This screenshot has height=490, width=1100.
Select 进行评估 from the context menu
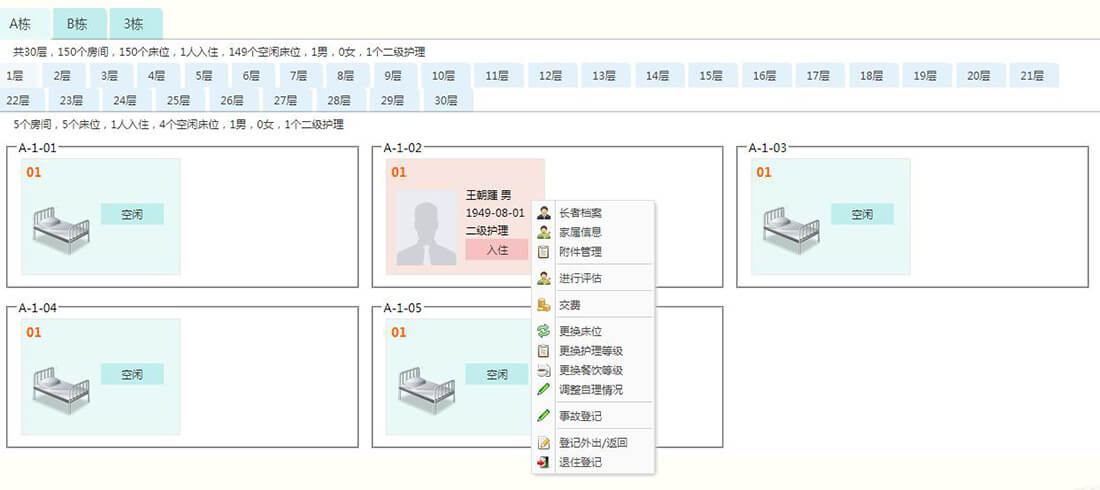[x=580, y=278]
